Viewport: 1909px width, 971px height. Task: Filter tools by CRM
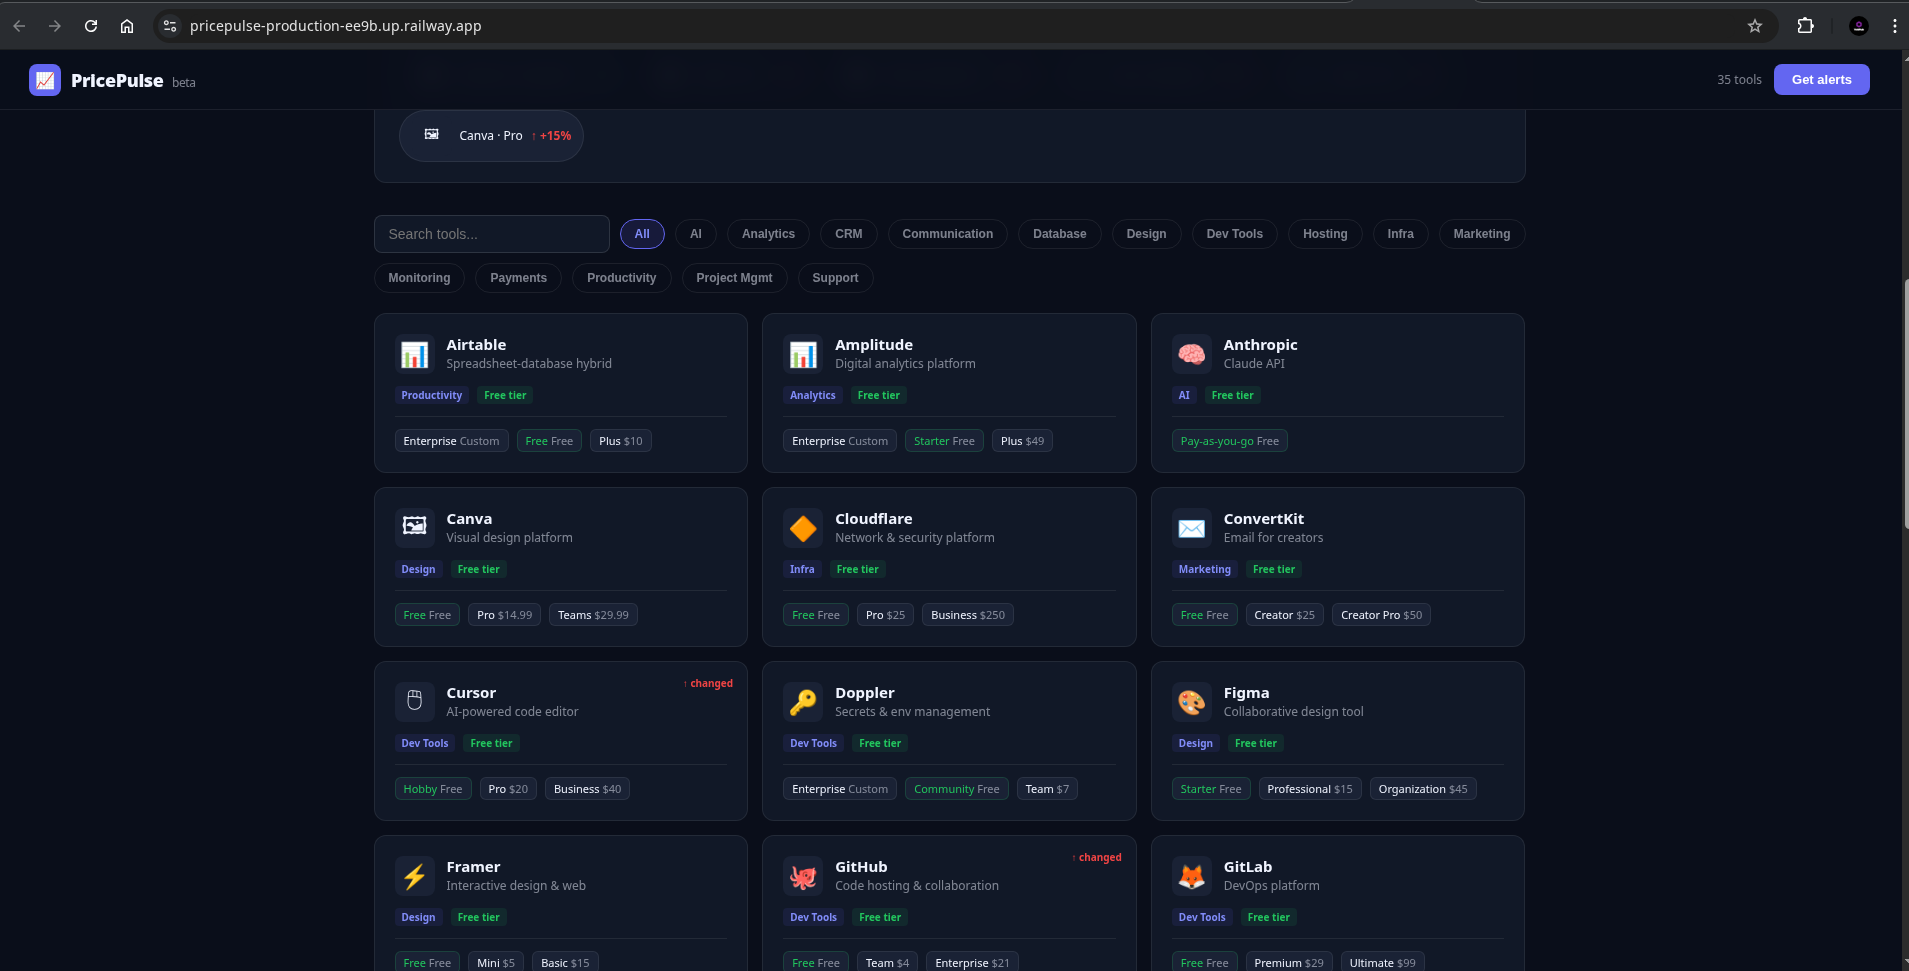(x=849, y=234)
